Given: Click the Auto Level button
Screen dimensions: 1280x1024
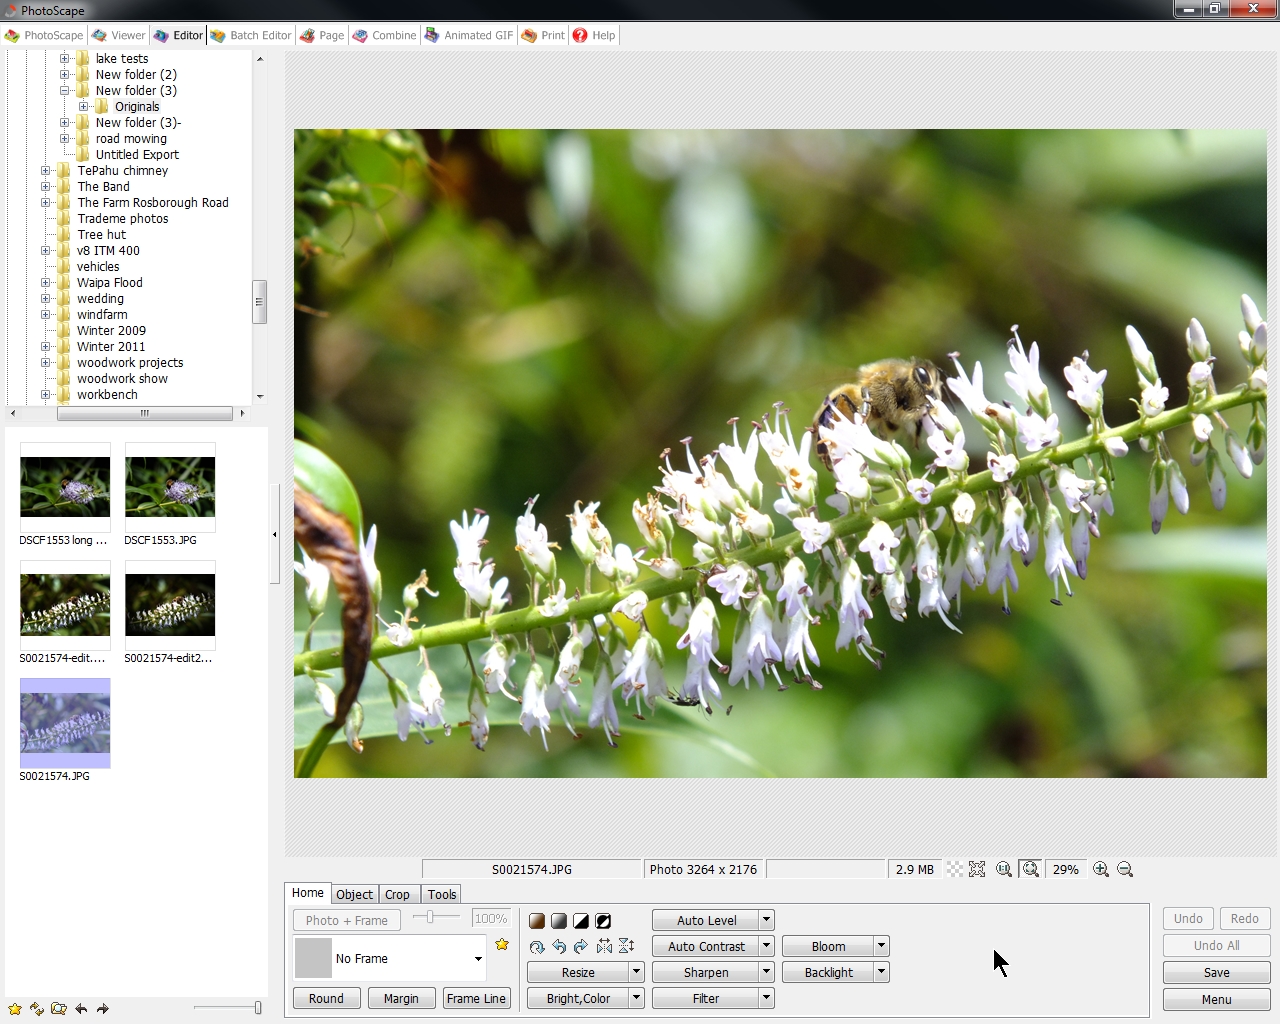Looking at the screenshot, I should 705,920.
